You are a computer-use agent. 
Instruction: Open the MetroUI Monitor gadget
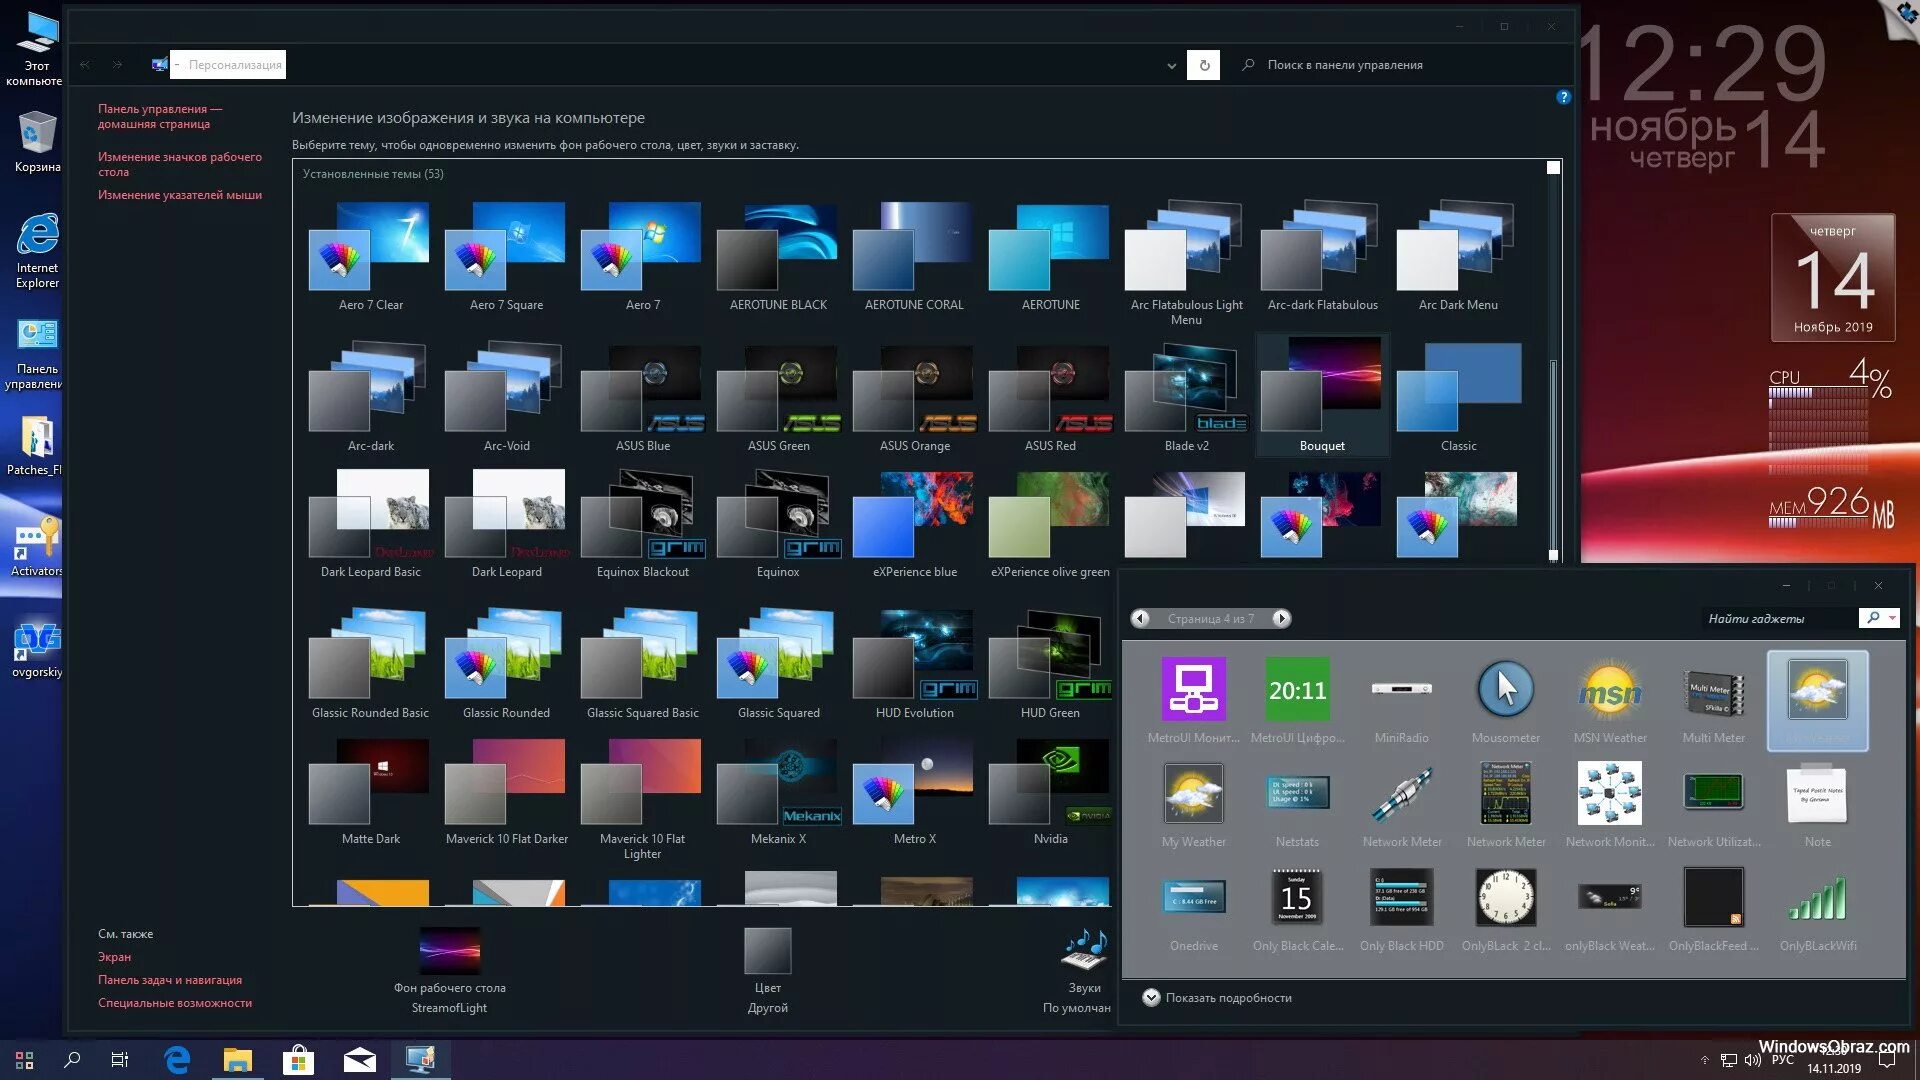tap(1193, 690)
